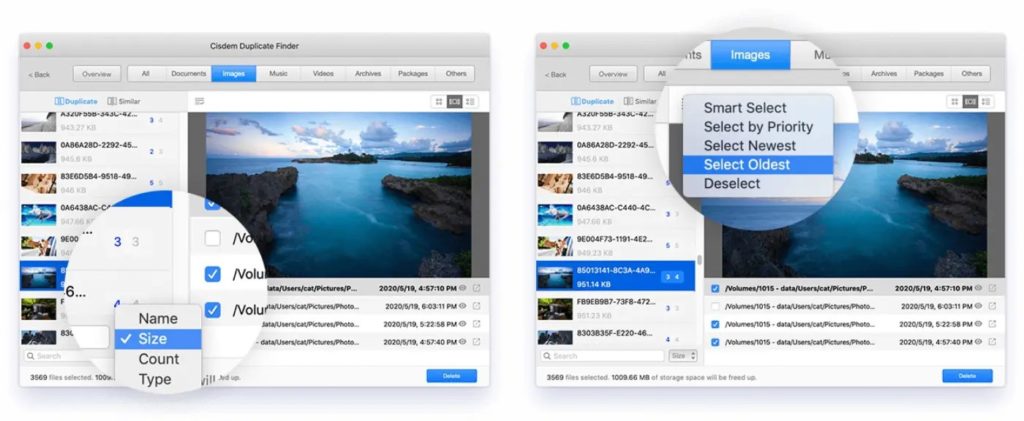Click the file list scrollbar in right window
This screenshot has width=1024, height=421.
700,260
